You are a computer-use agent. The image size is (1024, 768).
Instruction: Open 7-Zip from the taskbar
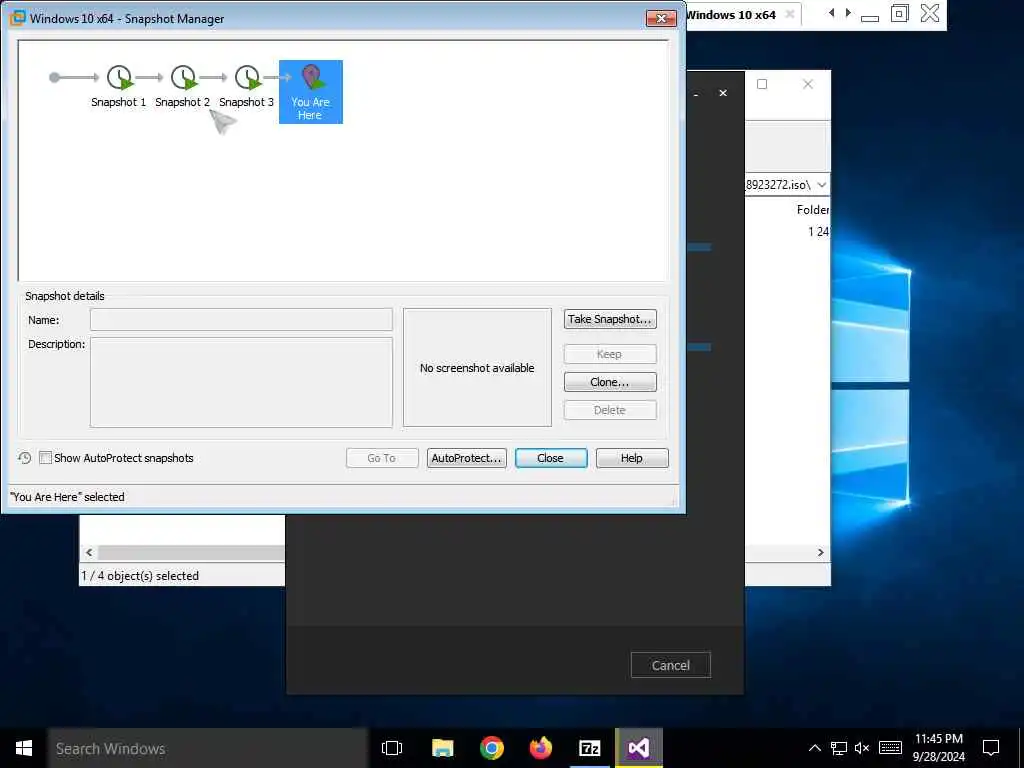590,748
